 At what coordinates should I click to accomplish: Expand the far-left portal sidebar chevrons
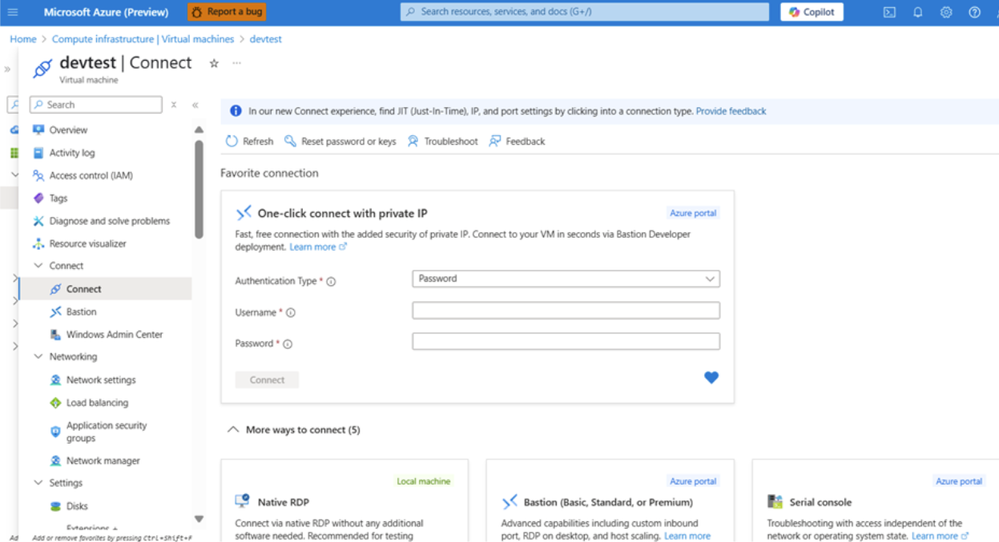pos(7,69)
